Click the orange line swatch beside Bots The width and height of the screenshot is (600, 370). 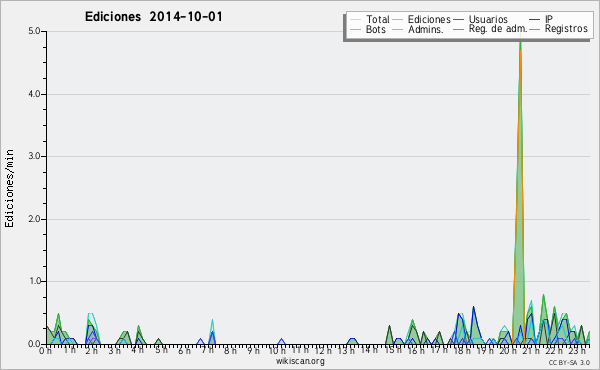tap(355, 29)
